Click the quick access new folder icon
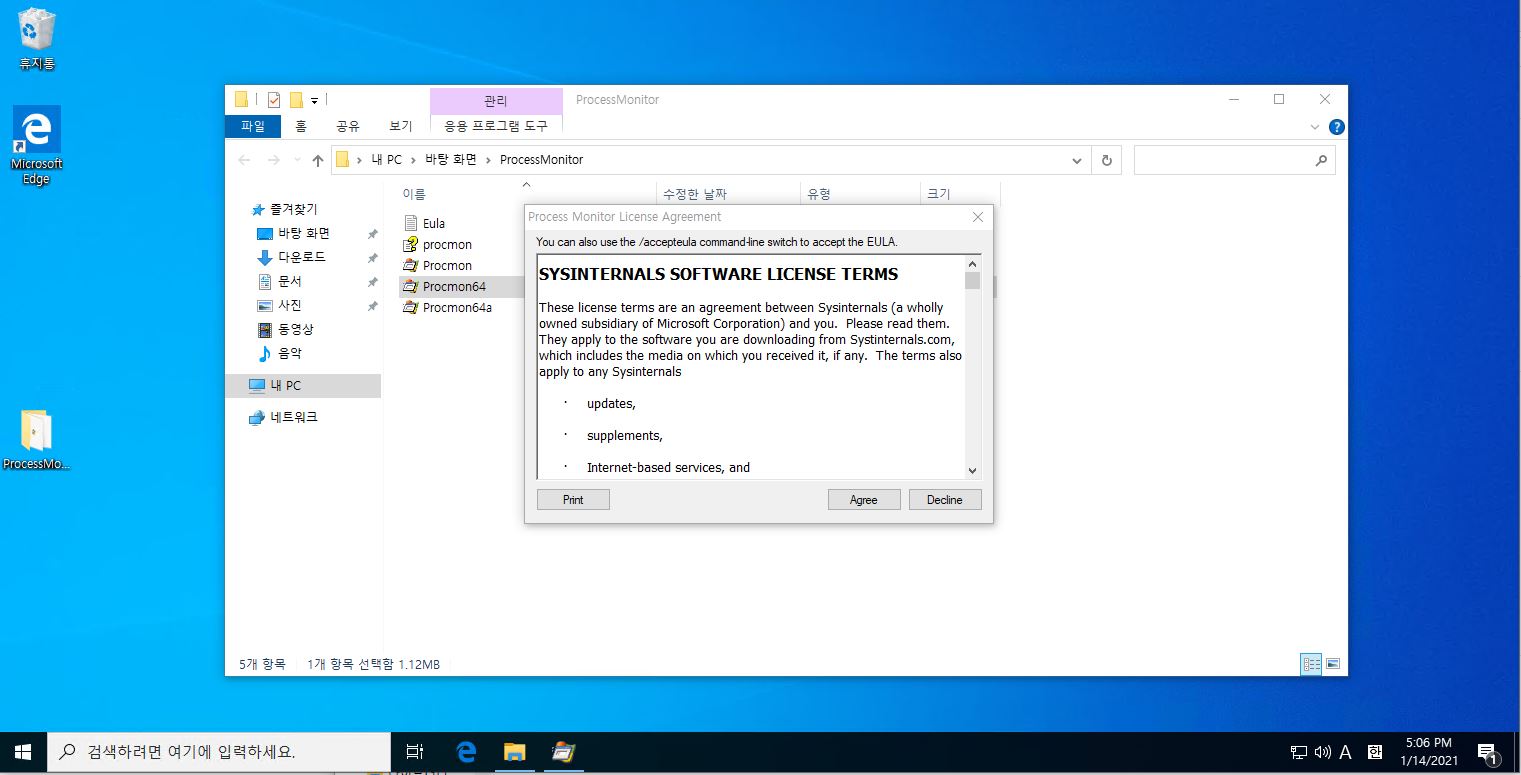This screenshot has height=775, width=1521. click(296, 100)
